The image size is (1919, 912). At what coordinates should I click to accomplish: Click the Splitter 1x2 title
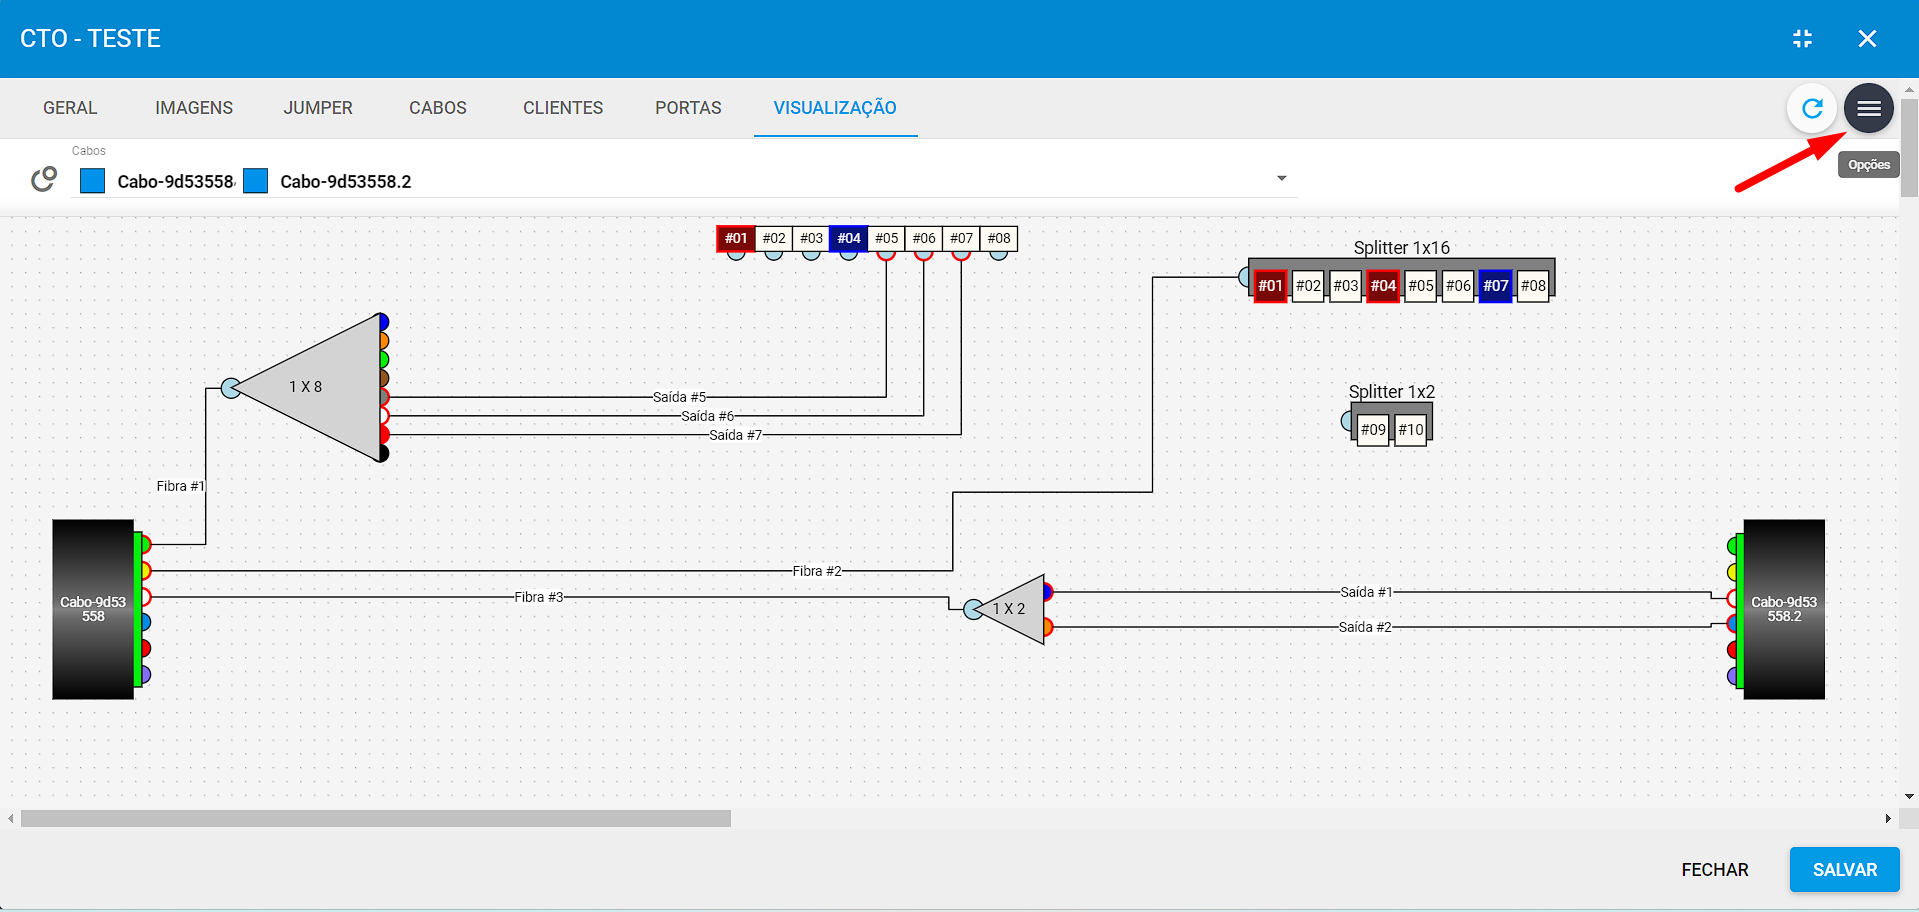coord(1391,392)
